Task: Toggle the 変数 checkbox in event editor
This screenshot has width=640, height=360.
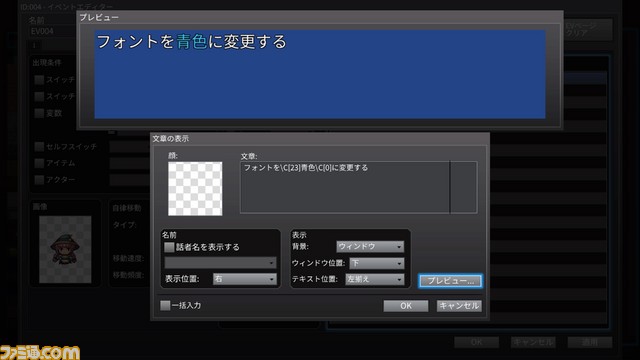Action: click(39, 113)
